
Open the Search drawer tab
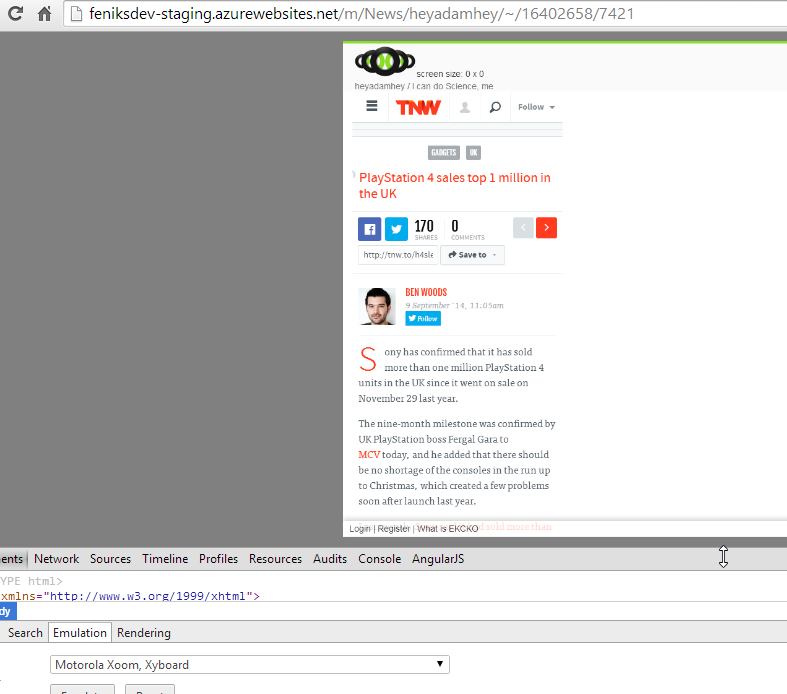(25, 633)
